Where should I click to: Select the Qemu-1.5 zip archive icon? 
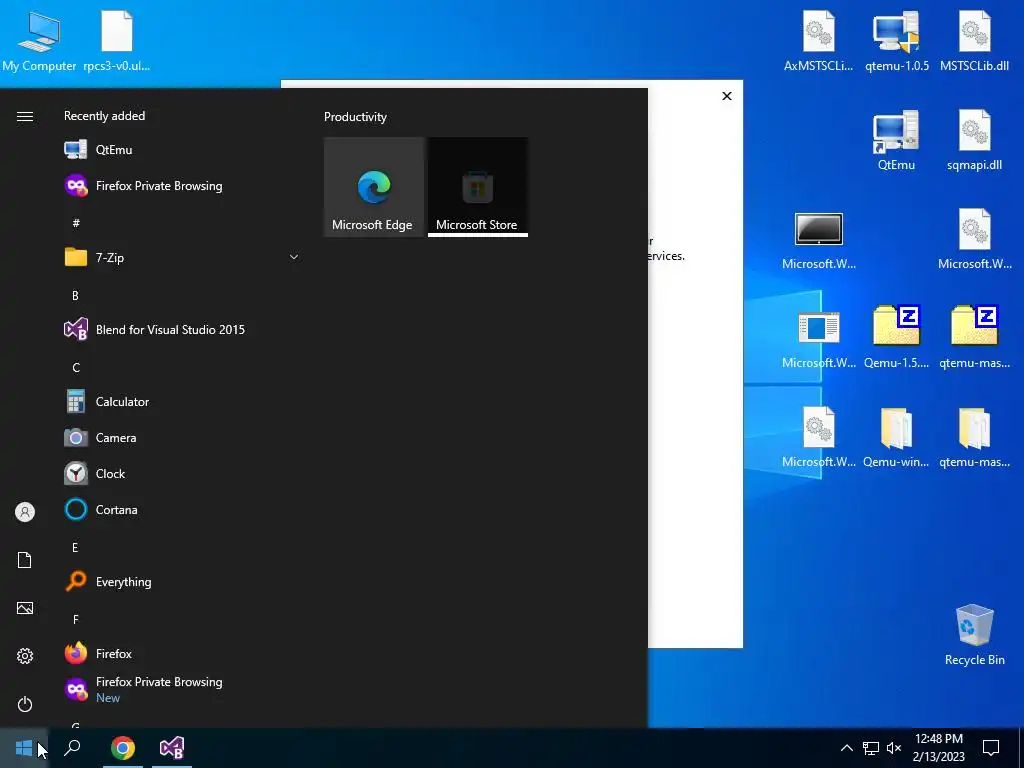coord(896,338)
